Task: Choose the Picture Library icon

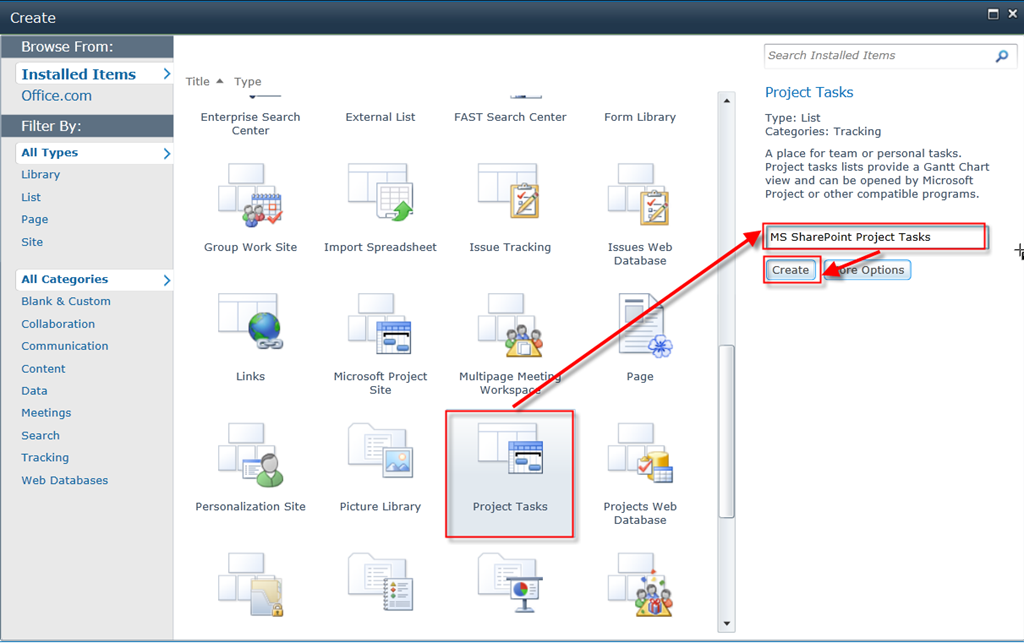Action: [x=380, y=456]
